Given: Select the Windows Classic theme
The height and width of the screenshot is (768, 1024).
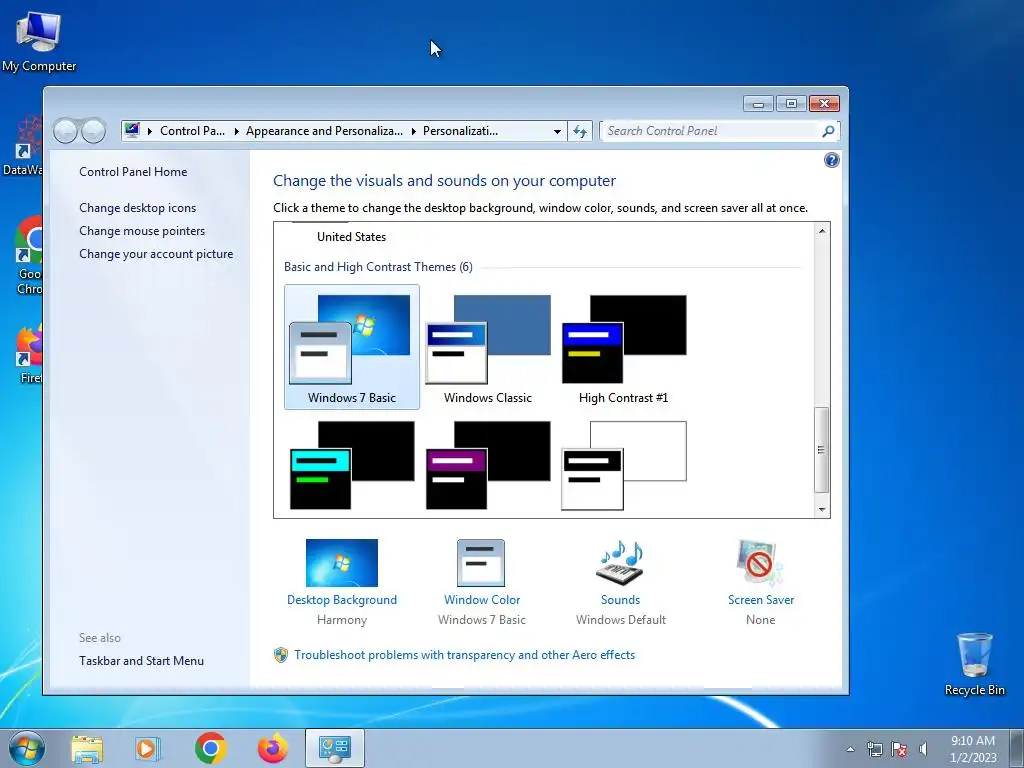Looking at the screenshot, I should pyautogui.click(x=488, y=347).
